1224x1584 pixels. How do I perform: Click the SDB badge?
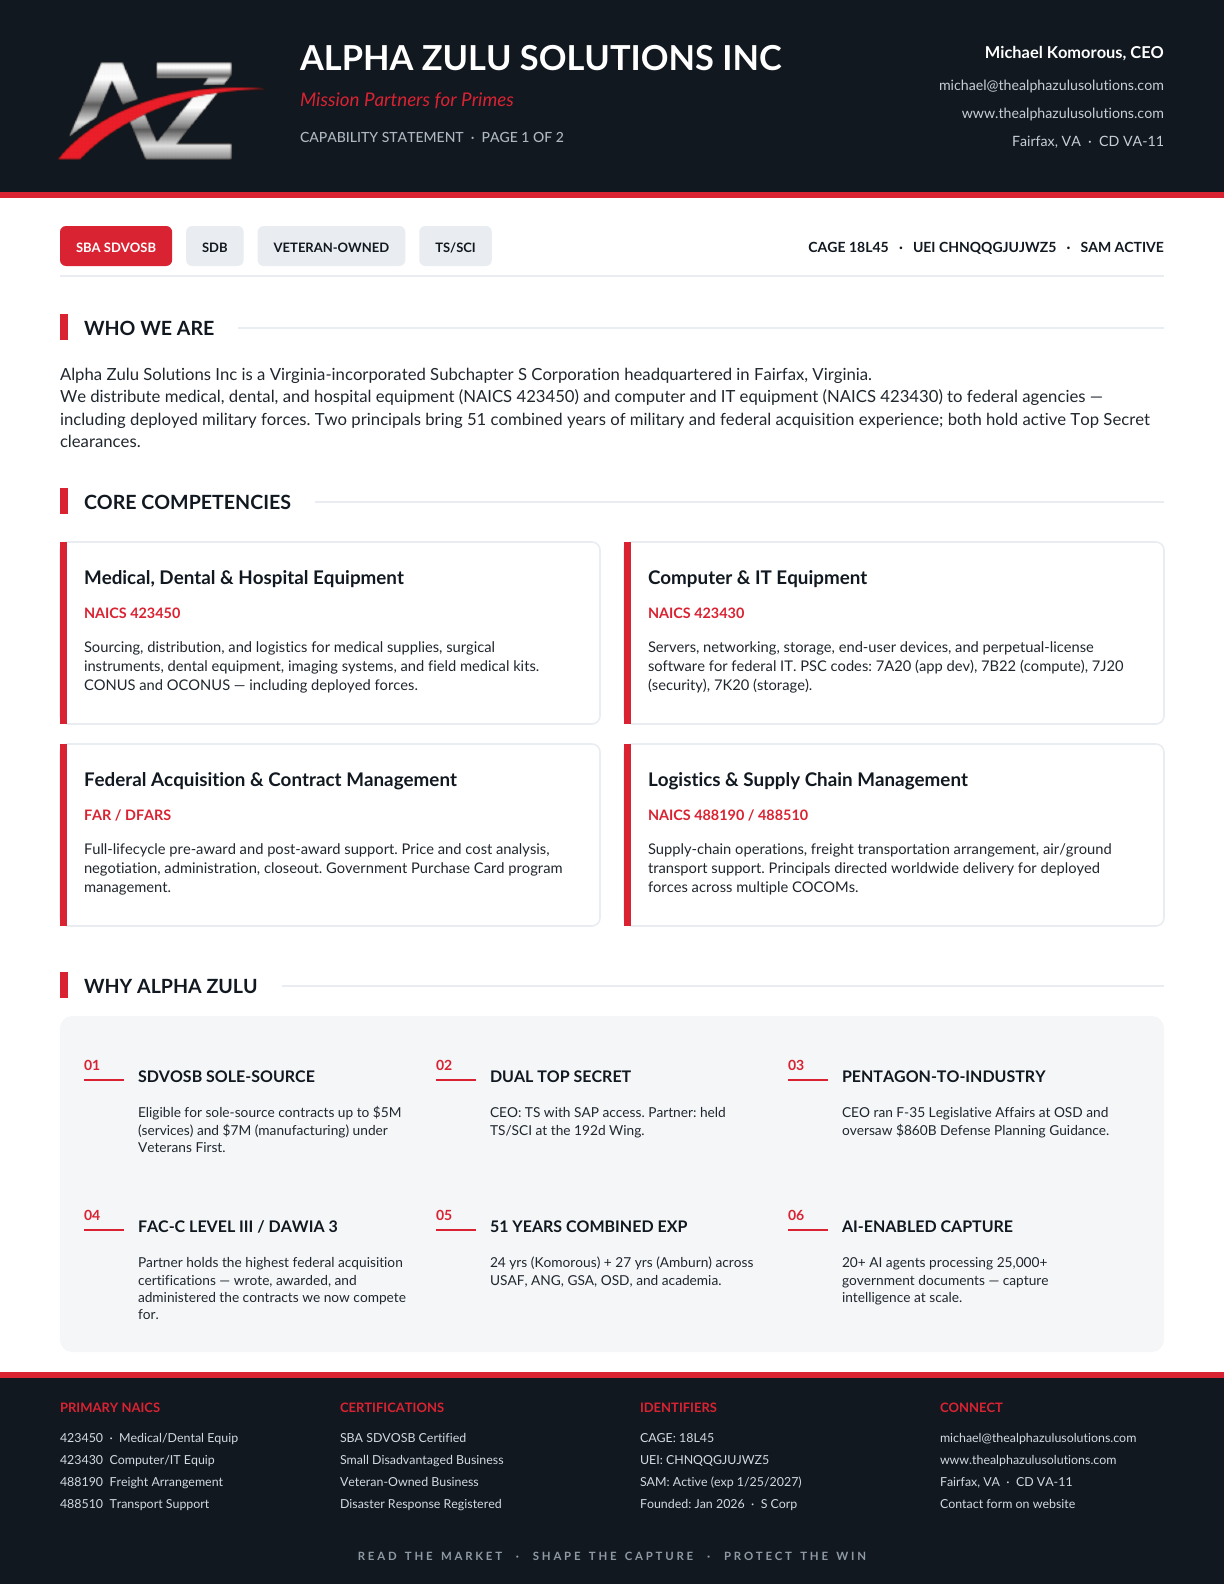[x=215, y=247]
